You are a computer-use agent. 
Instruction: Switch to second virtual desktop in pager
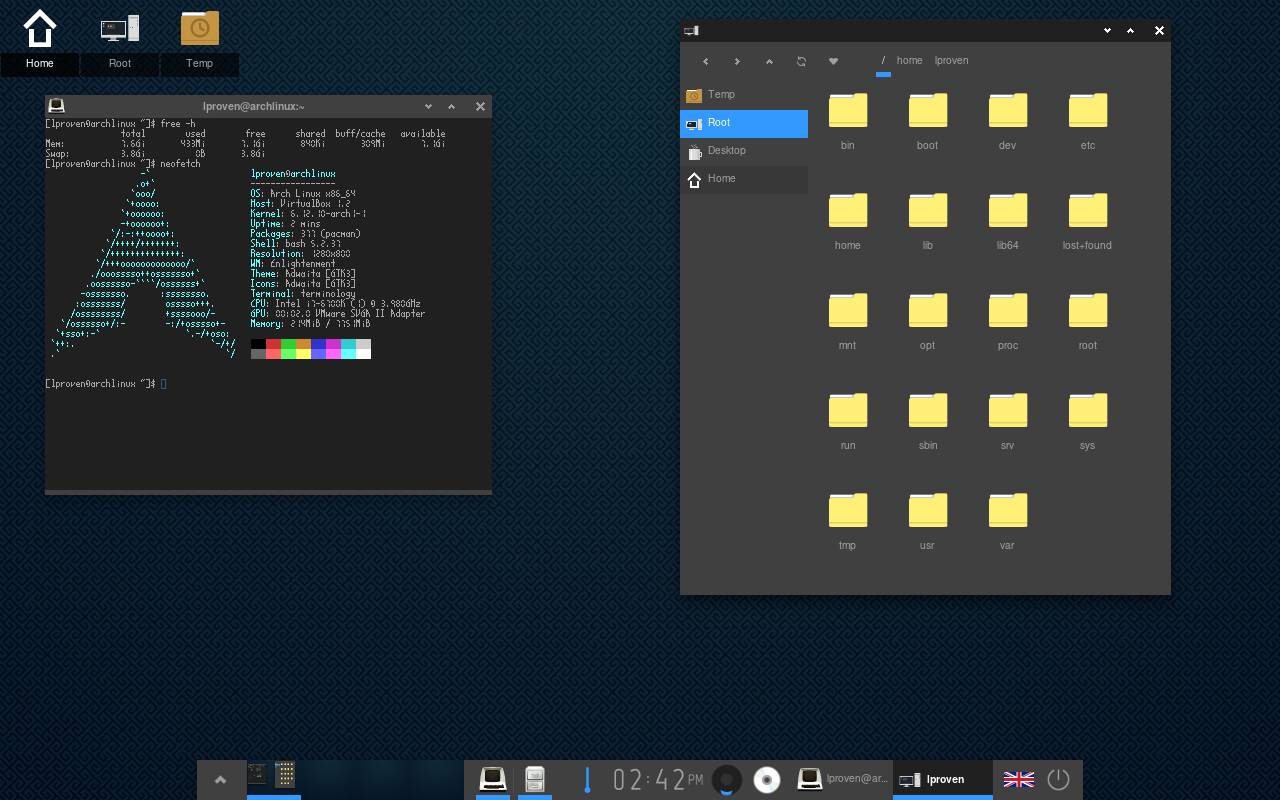(x=328, y=780)
